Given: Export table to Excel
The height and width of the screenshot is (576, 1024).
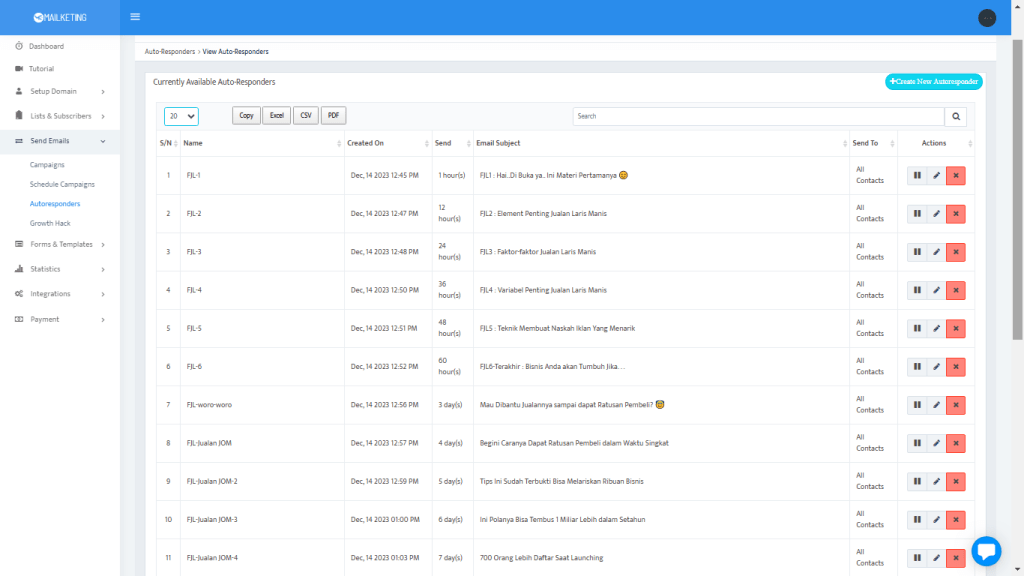Looking at the screenshot, I should 276,116.
